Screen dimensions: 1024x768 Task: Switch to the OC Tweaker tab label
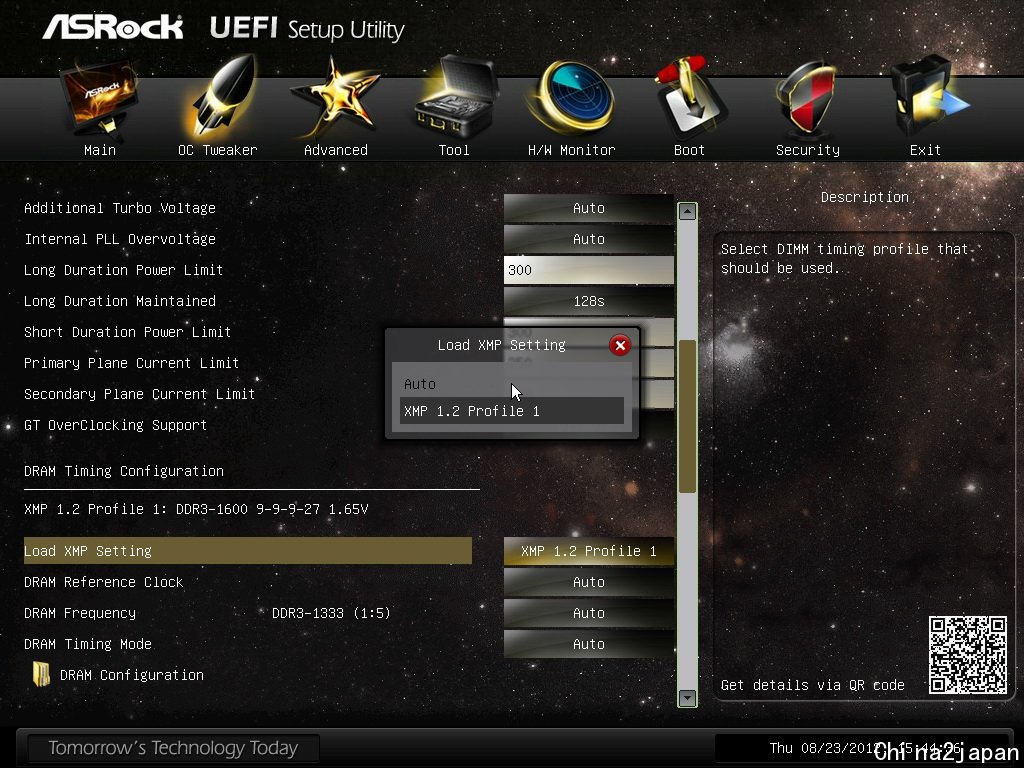pyautogui.click(x=217, y=150)
